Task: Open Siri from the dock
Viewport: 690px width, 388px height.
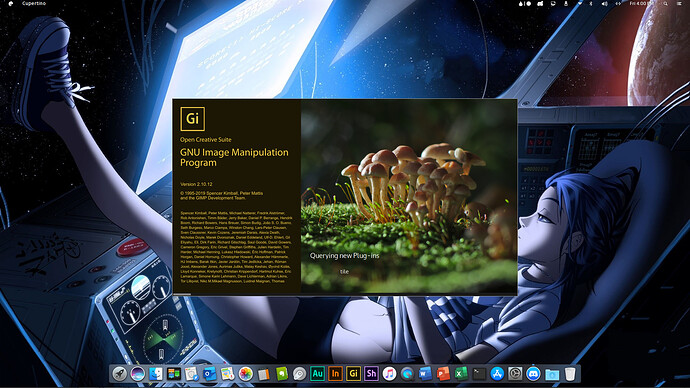Action: tap(137, 374)
